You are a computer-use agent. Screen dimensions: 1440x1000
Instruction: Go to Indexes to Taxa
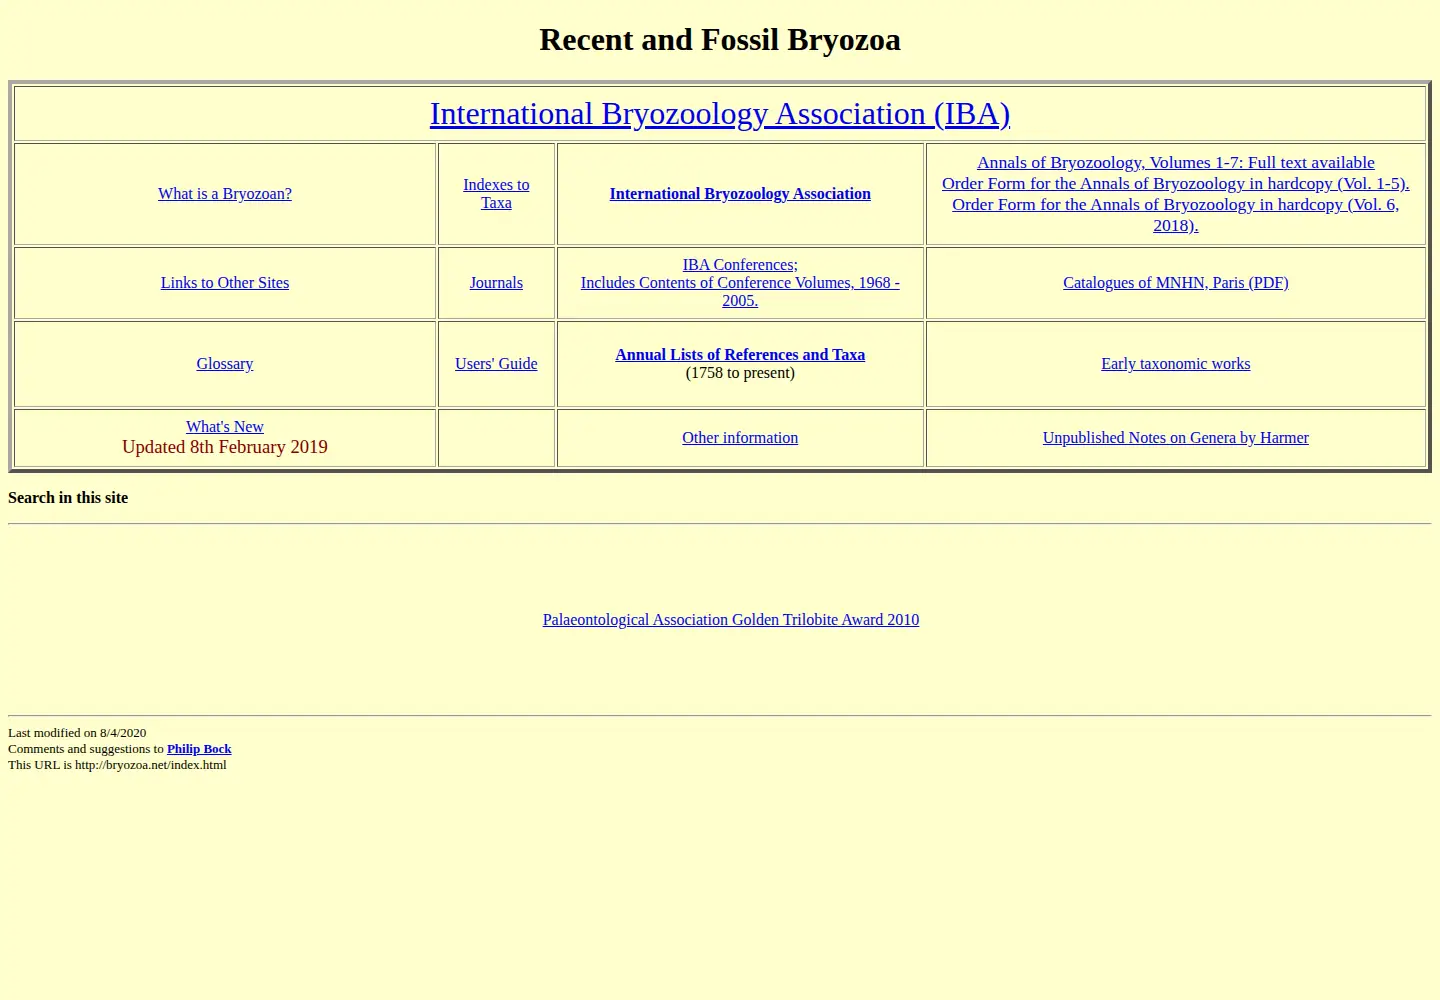coord(496,194)
